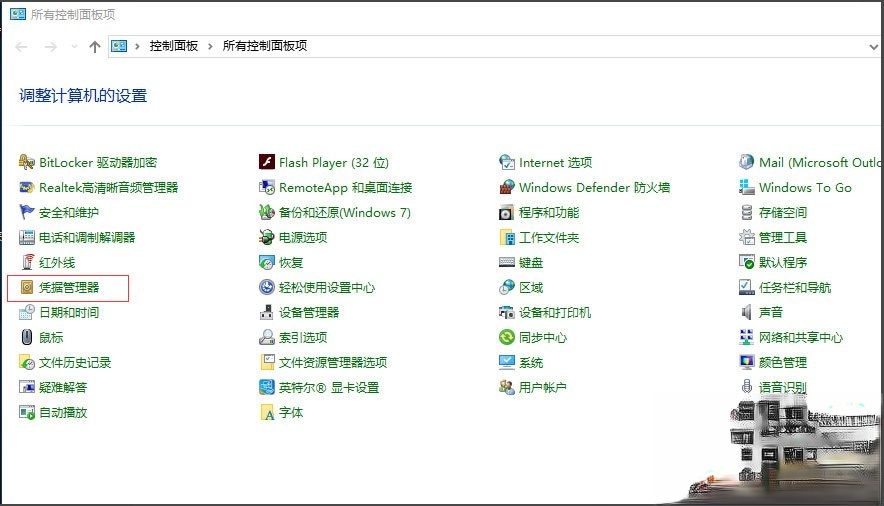Click the address bar control panel icon
The height and width of the screenshot is (506, 884).
tap(119, 46)
